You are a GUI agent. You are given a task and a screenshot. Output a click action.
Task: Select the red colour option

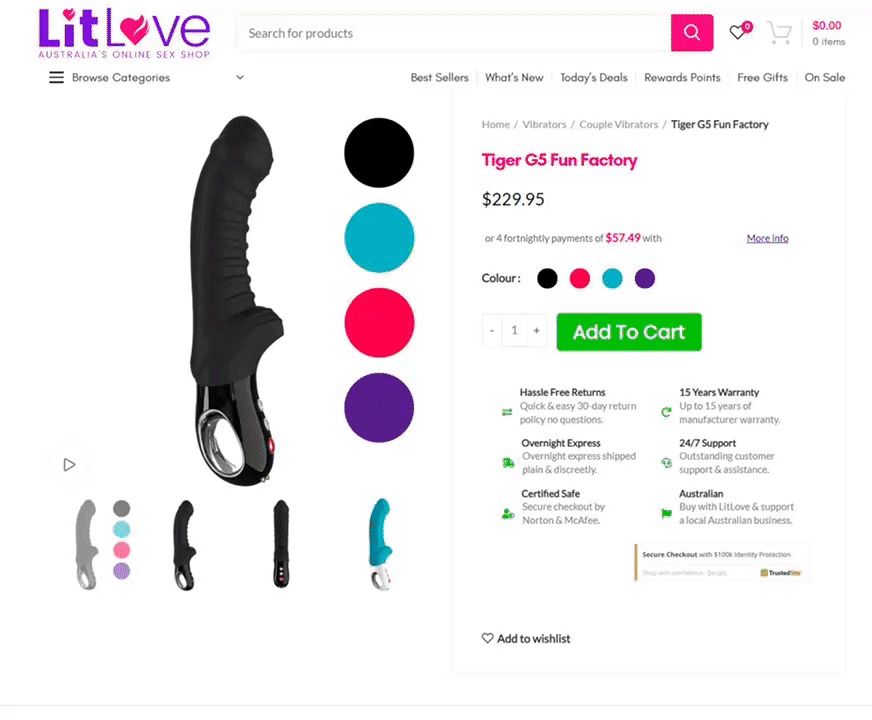coord(579,278)
